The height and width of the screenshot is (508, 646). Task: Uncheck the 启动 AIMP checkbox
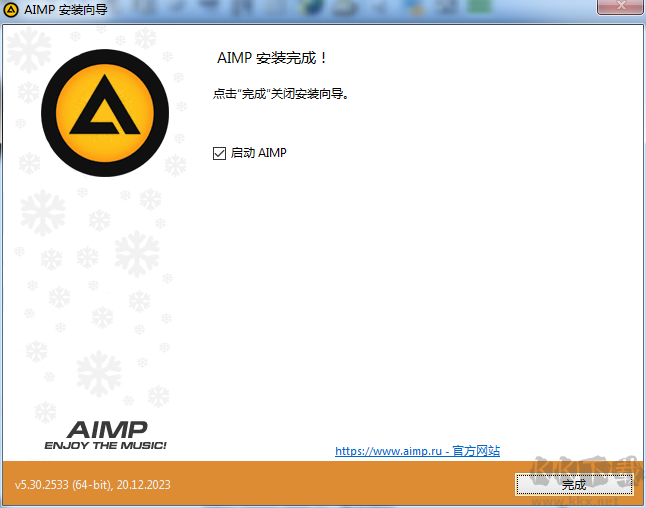[x=220, y=153]
